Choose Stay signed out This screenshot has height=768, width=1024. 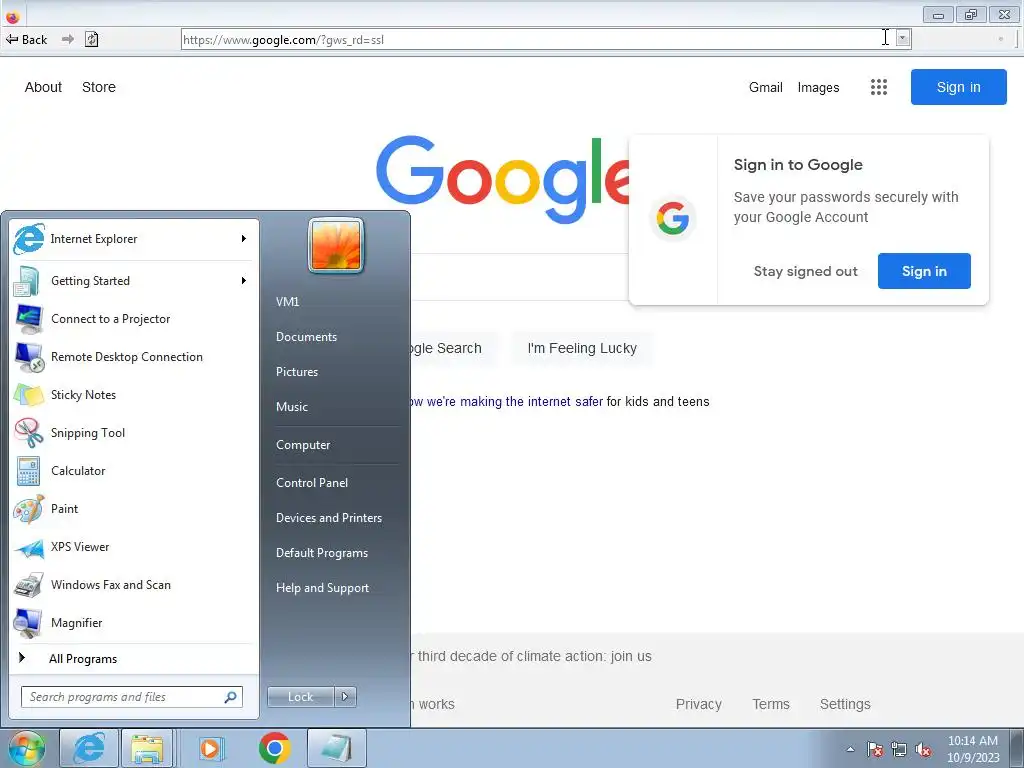[805, 271]
